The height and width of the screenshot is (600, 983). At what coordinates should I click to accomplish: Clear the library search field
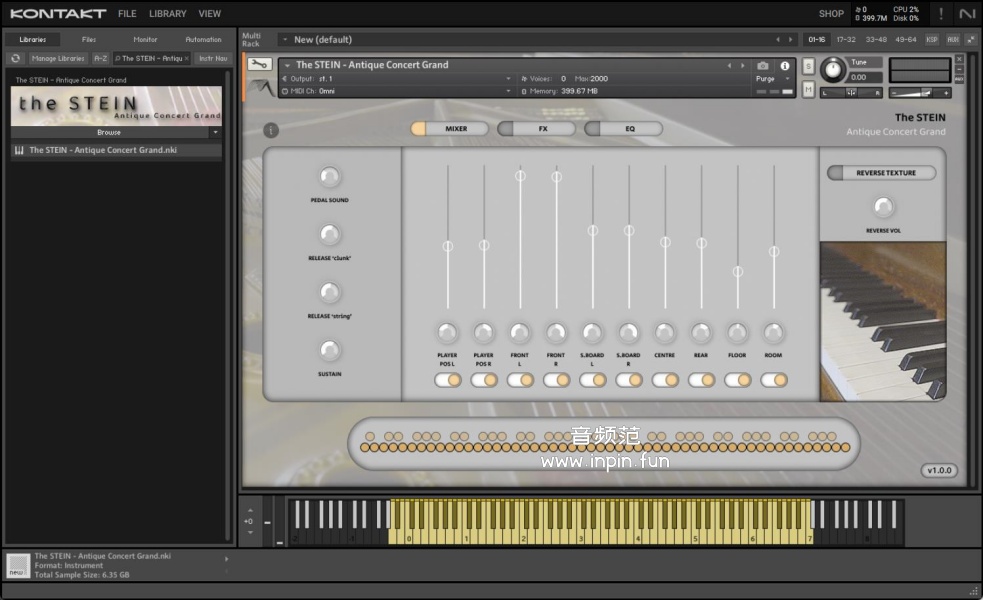[x=186, y=59]
